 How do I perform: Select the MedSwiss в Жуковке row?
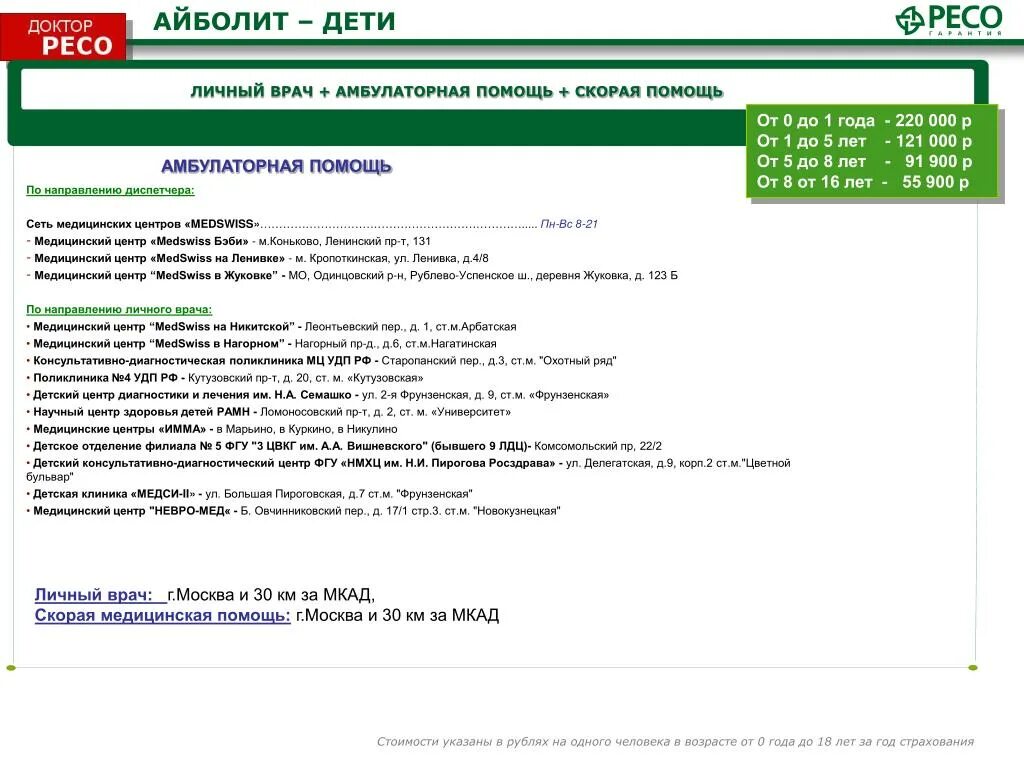coord(352,276)
